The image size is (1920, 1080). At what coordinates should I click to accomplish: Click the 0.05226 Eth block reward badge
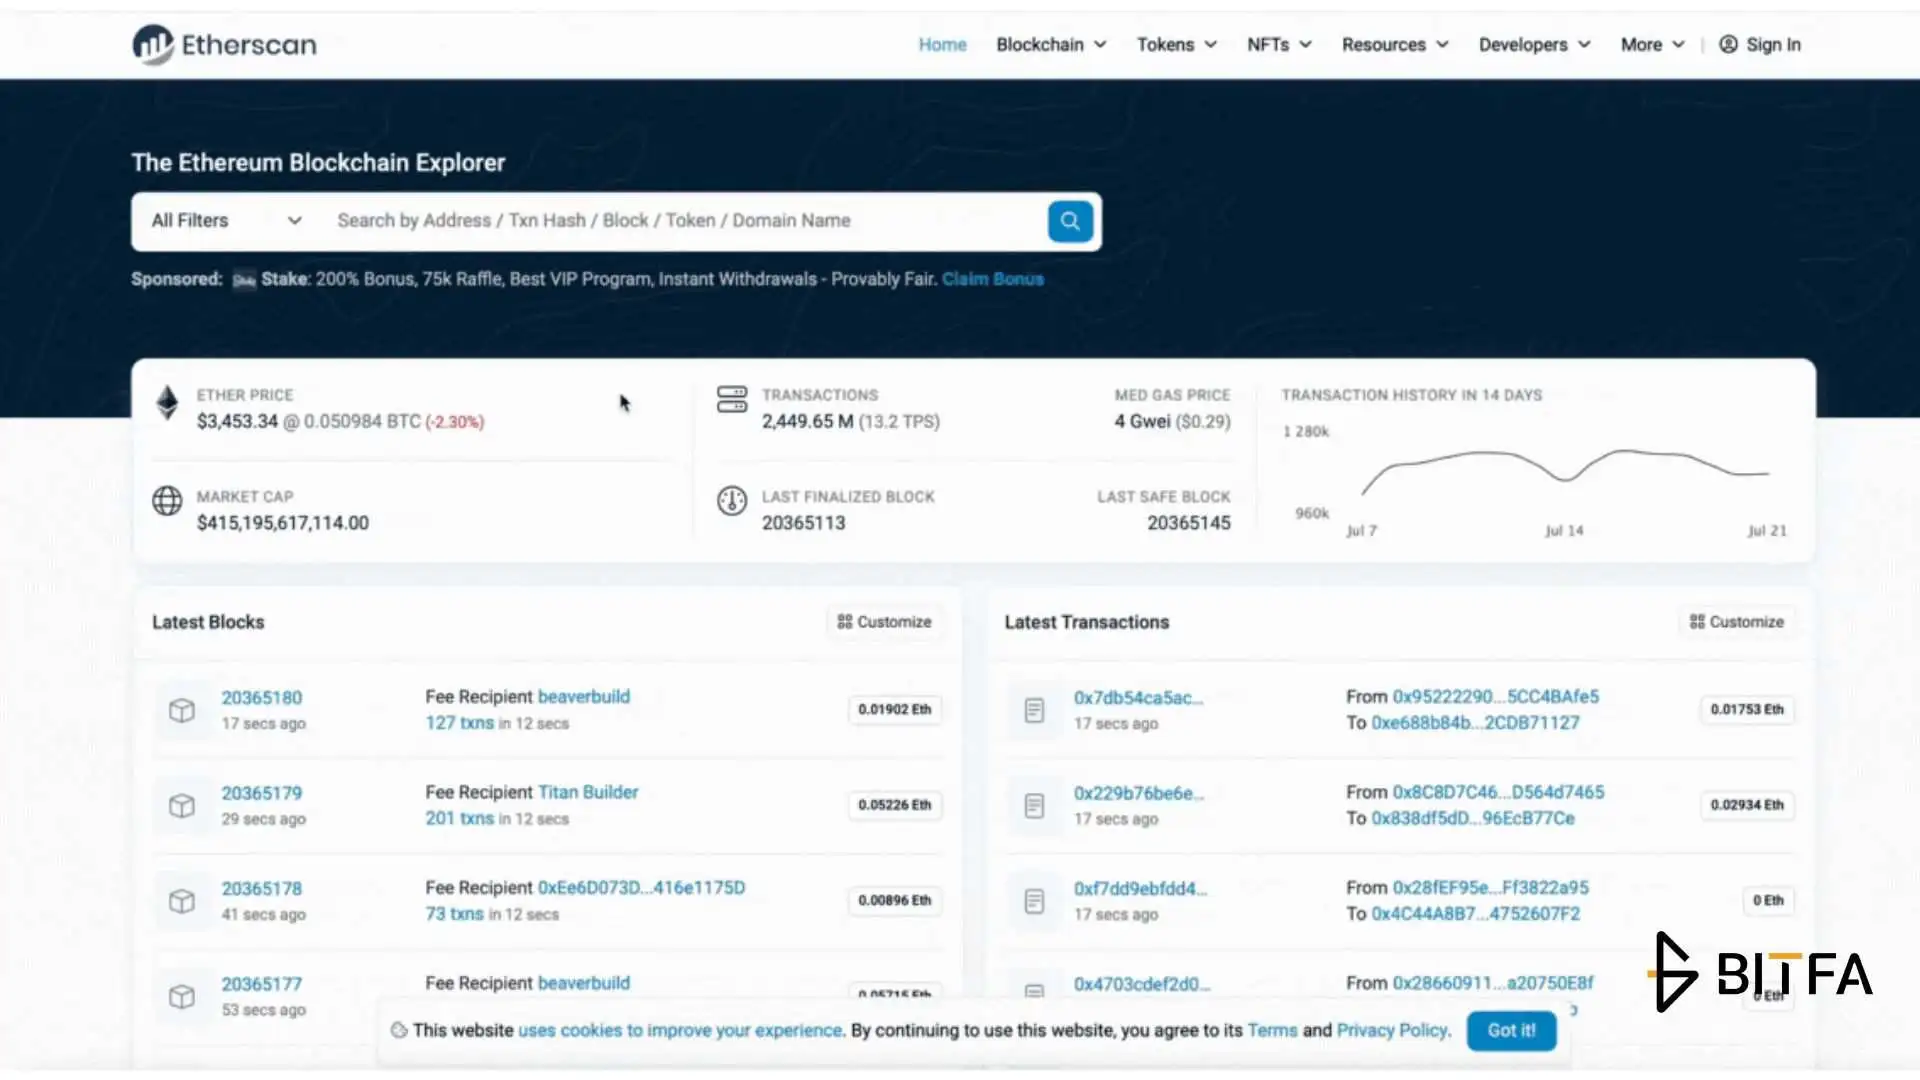click(894, 805)
